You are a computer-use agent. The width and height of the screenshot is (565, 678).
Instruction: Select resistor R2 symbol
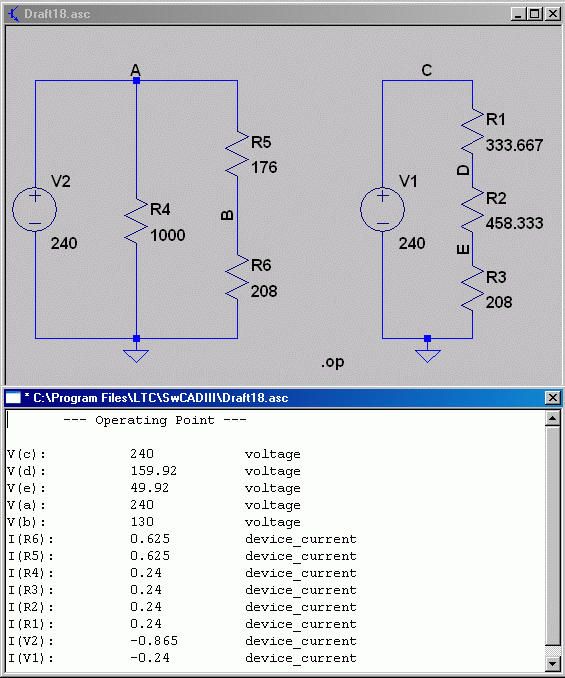472,210
